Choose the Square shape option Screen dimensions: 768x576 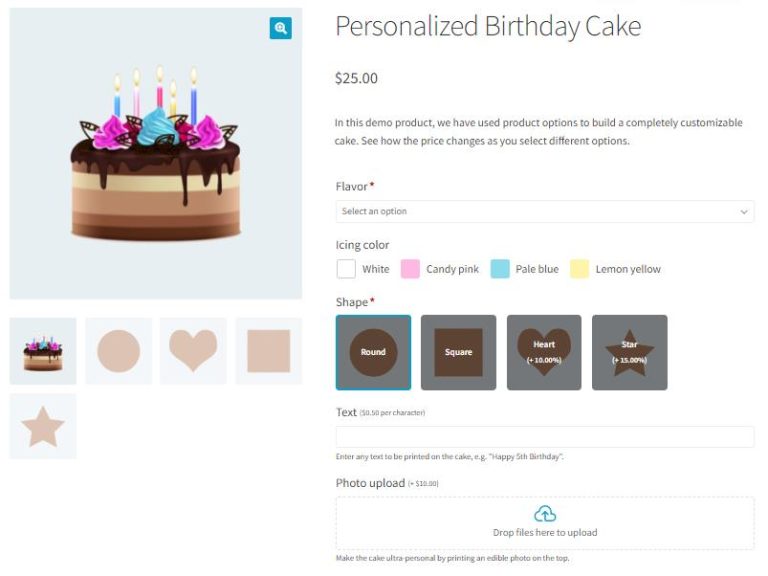[x=458, y=352]
